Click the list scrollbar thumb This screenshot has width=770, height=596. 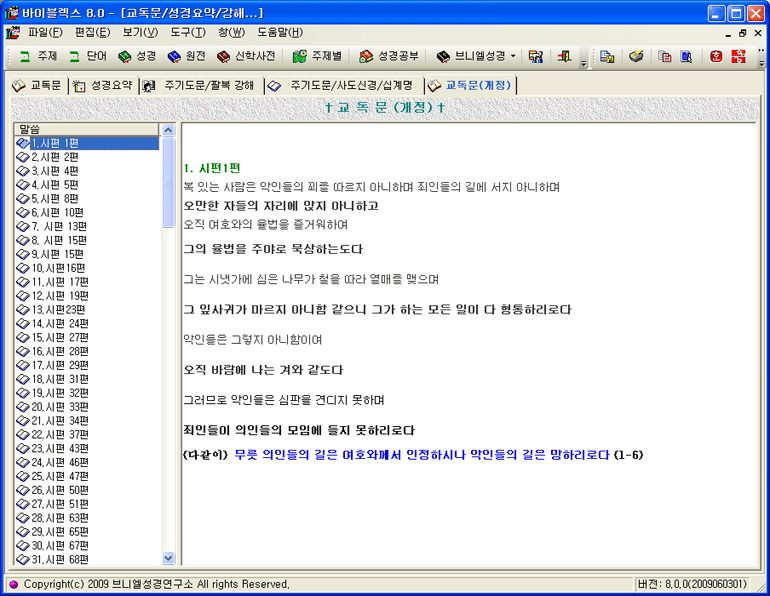point(168,182)
